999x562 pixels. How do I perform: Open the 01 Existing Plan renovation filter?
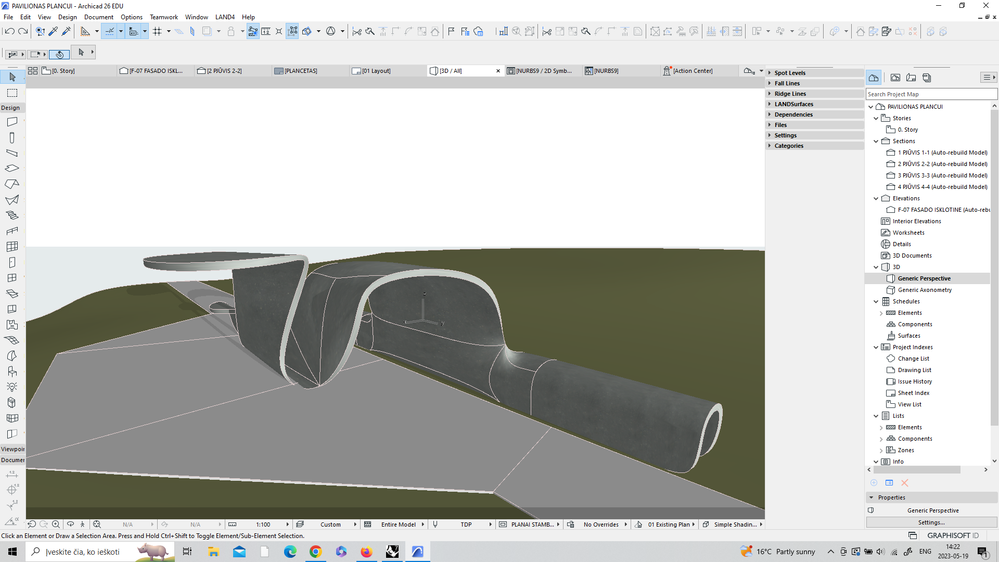(668, 524)
